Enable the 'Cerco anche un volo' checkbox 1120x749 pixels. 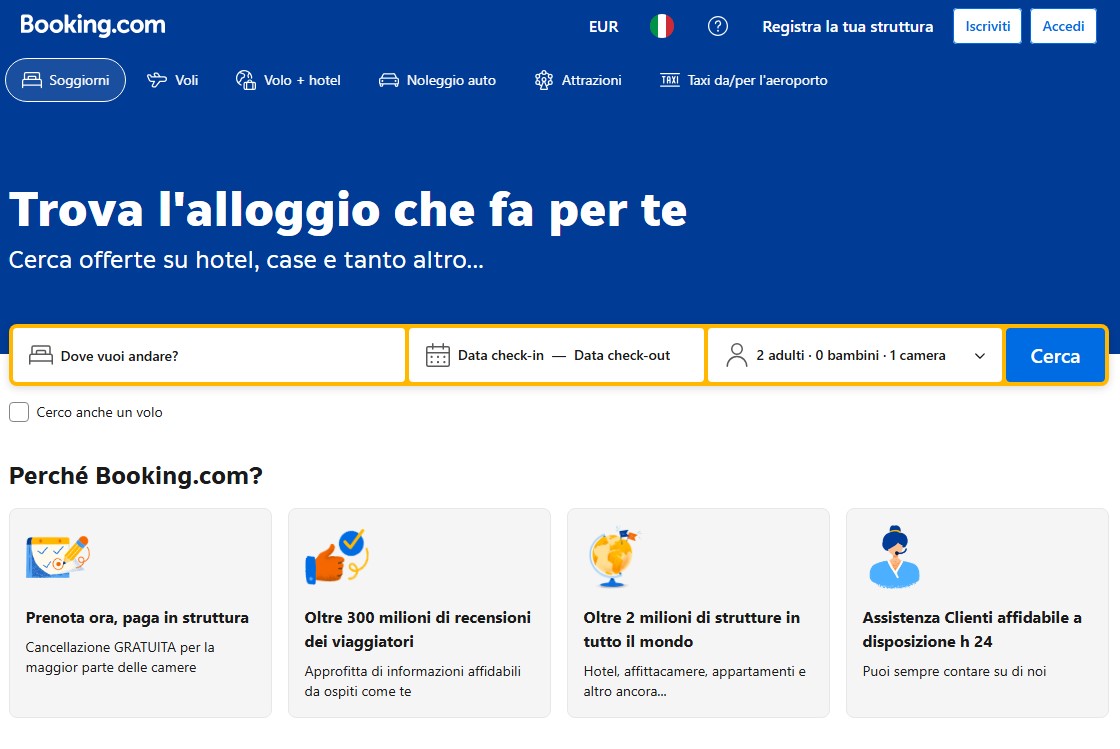pyautogui.click(x=19, y=412)
